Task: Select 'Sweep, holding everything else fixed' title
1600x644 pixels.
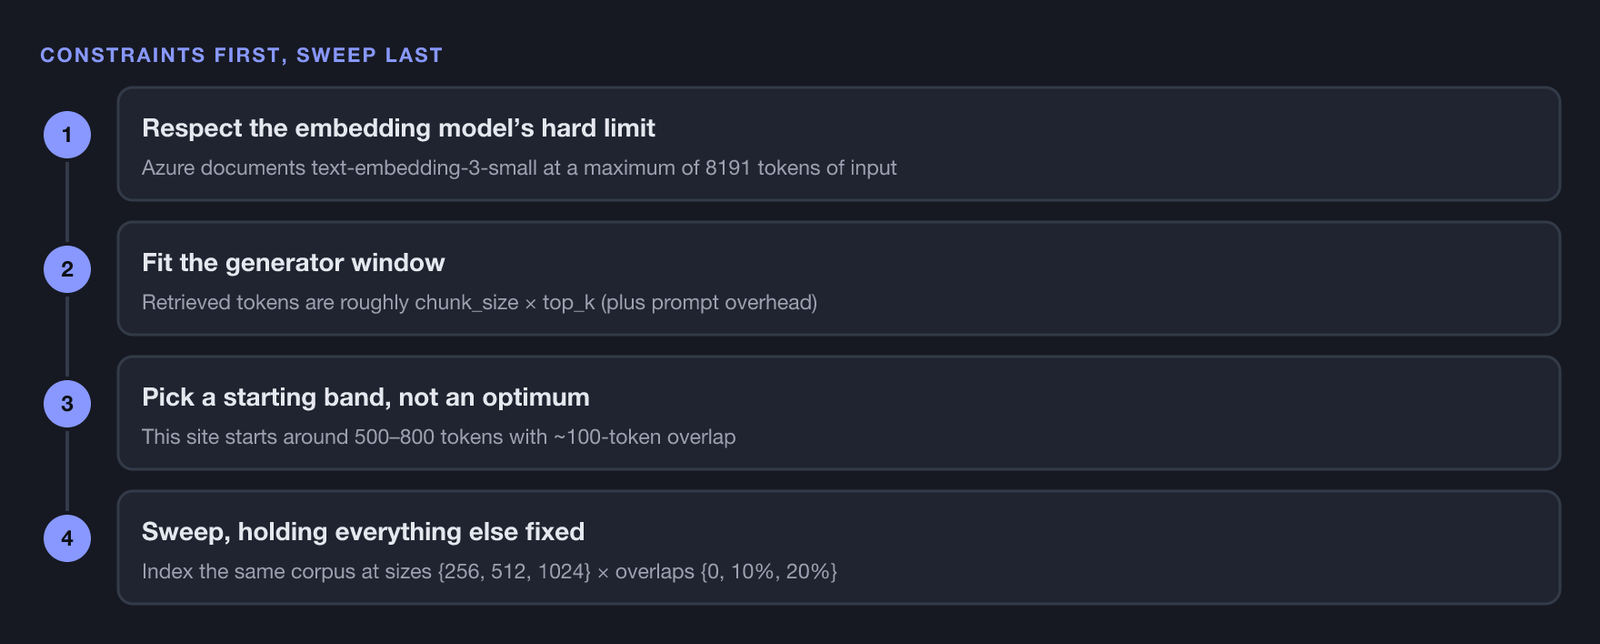Action: coord(363,532)
